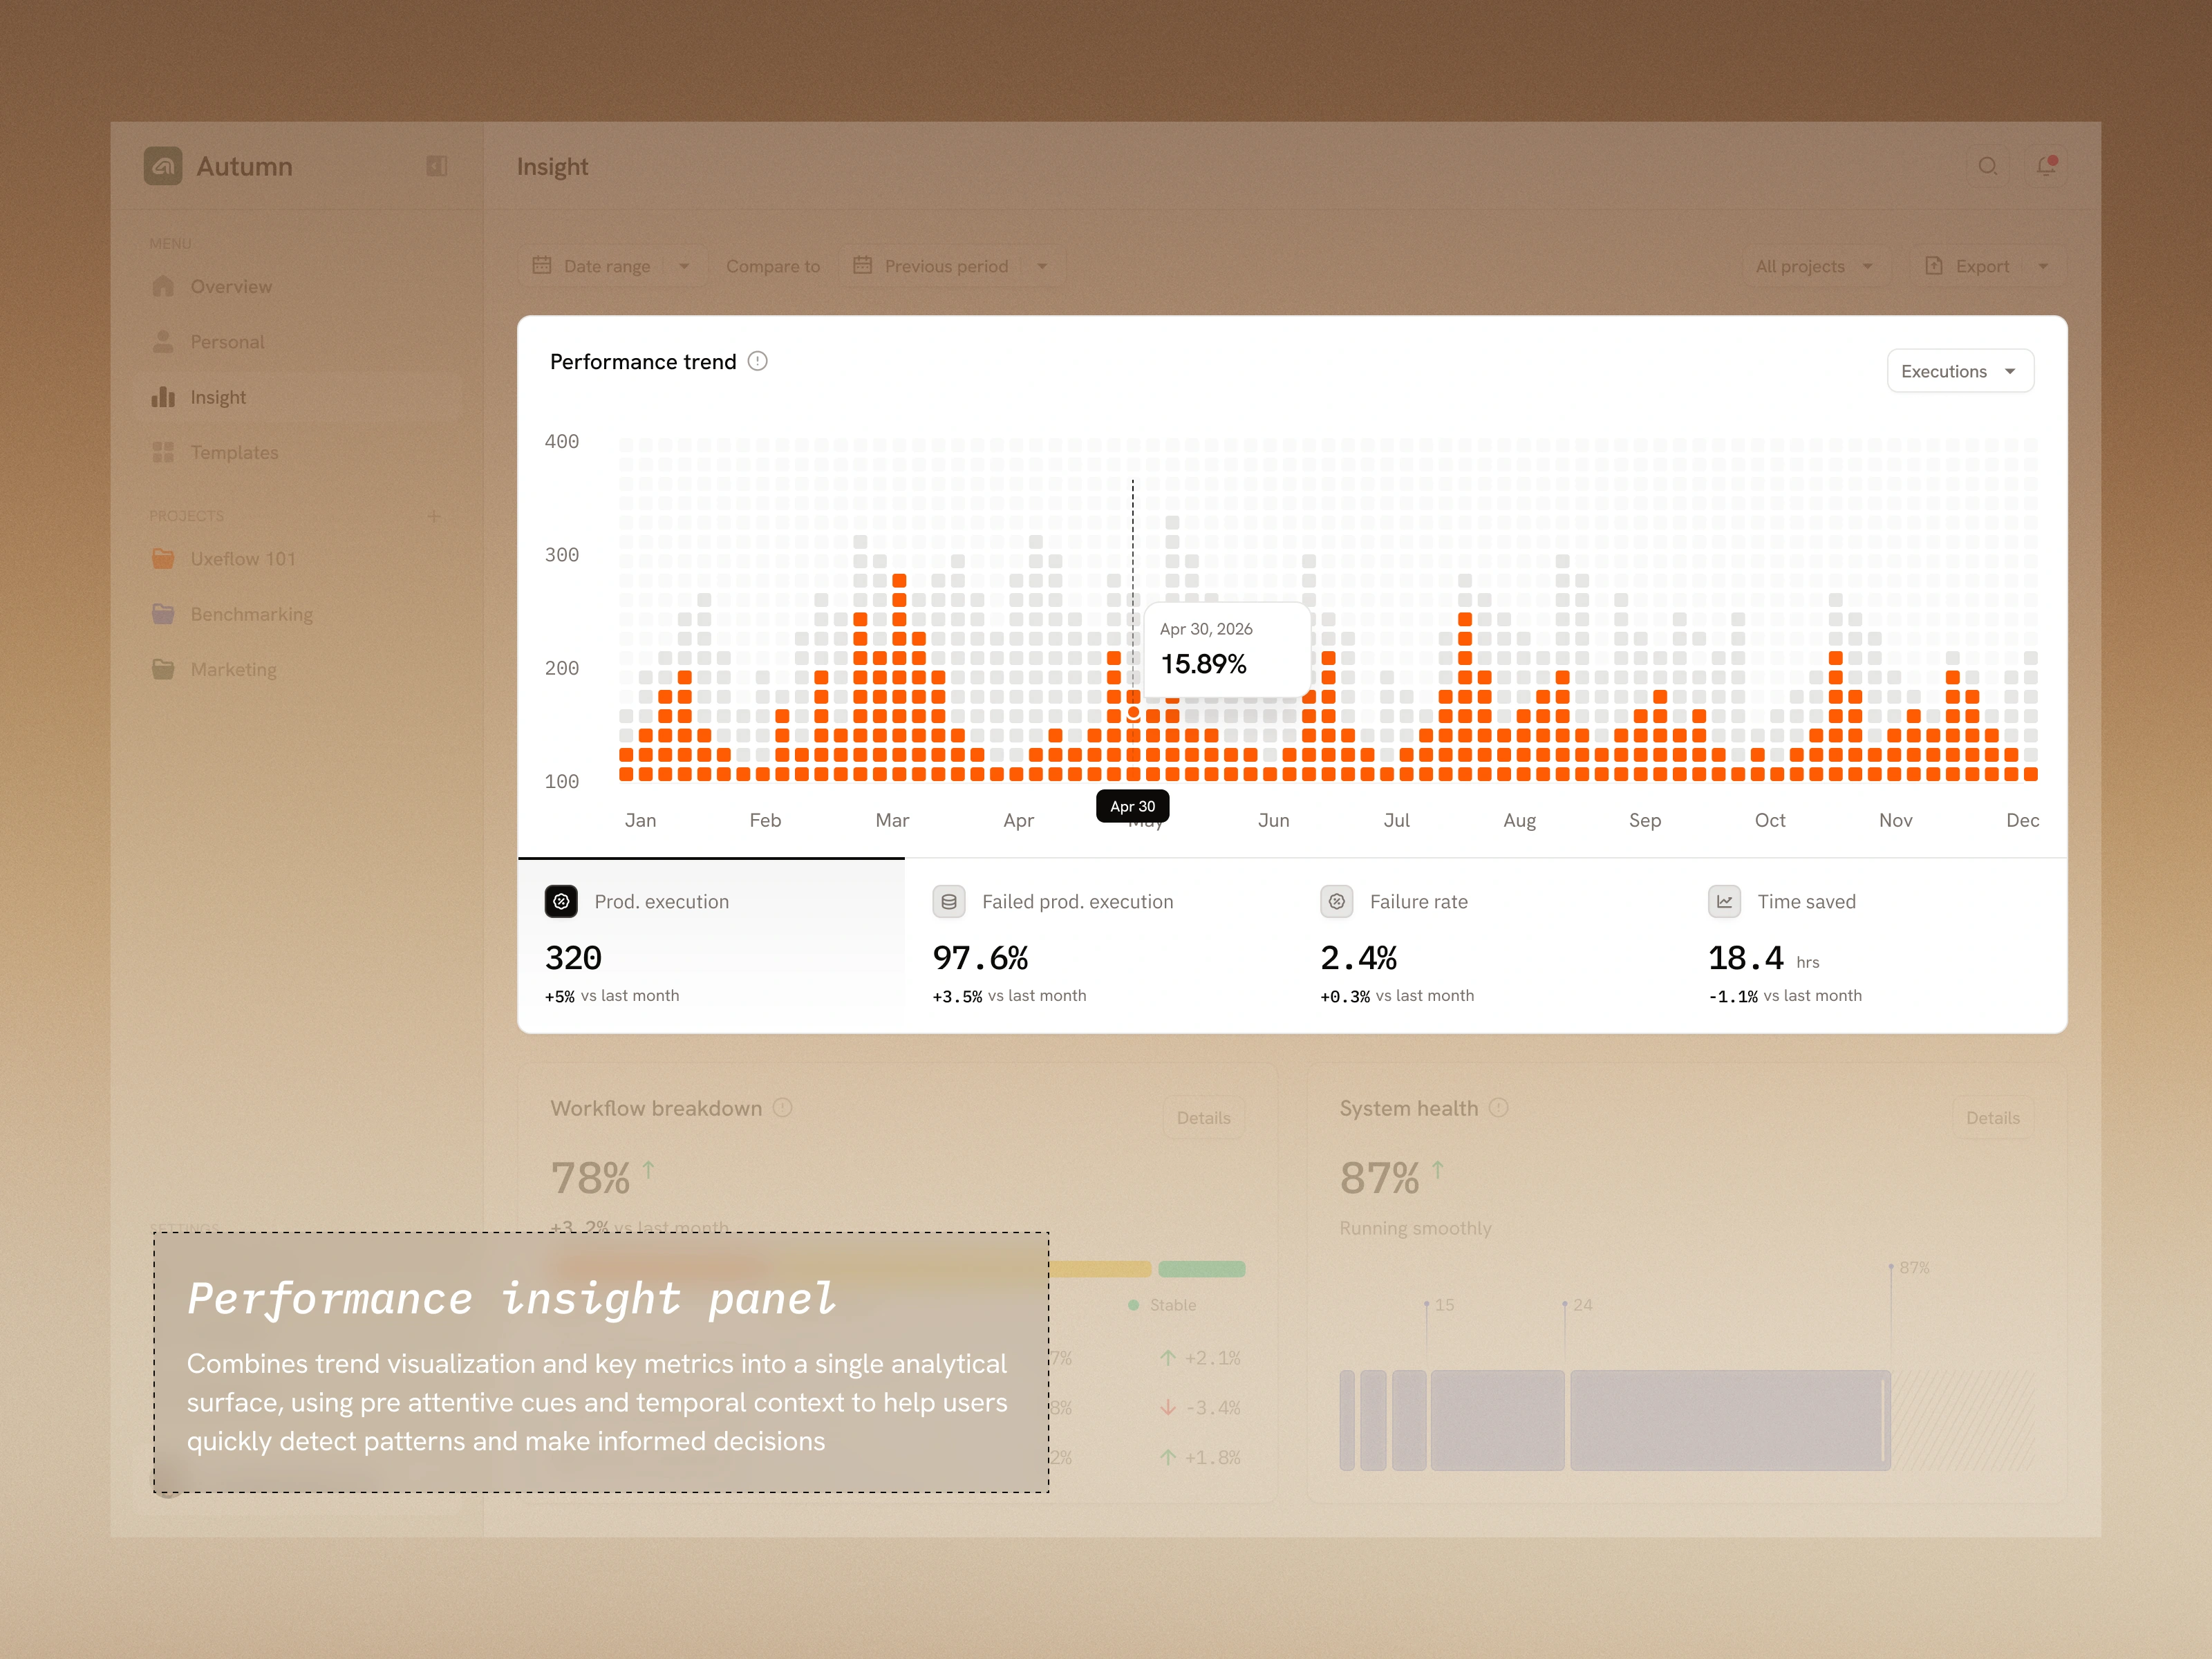Click the widest system health bar
This screenshot has width=2212, height=1659.
point(1730,1420)
